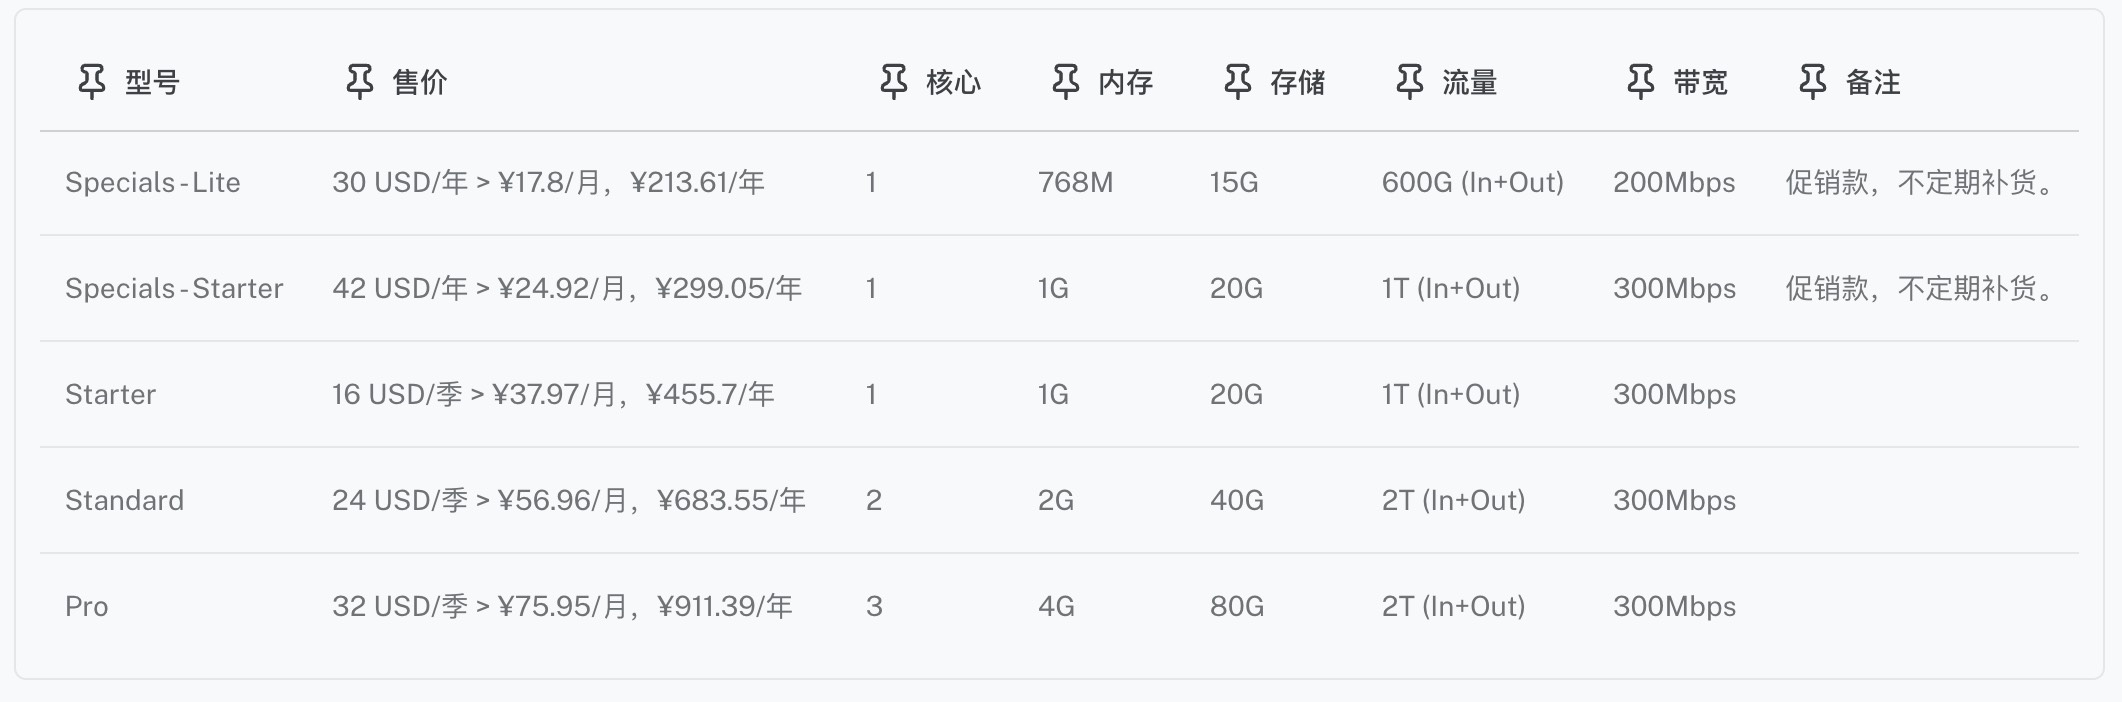
Task: Click the 32 USD/季 price cell
Action: (562, 607)
